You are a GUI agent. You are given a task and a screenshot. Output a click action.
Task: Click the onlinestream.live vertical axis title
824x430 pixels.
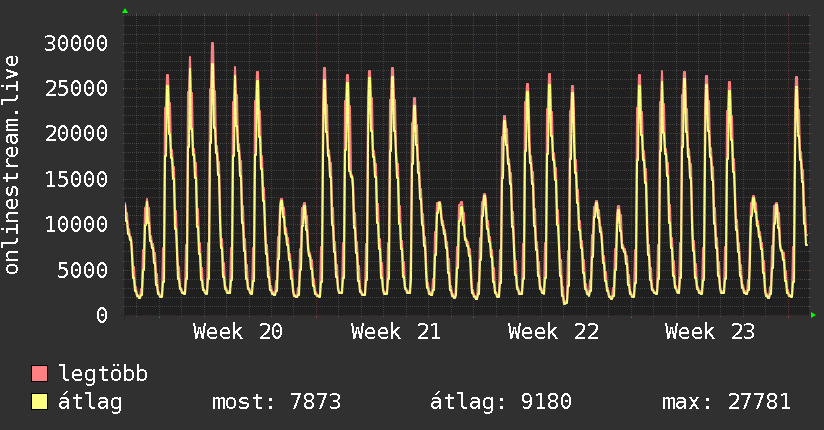(x=12, y=165)
